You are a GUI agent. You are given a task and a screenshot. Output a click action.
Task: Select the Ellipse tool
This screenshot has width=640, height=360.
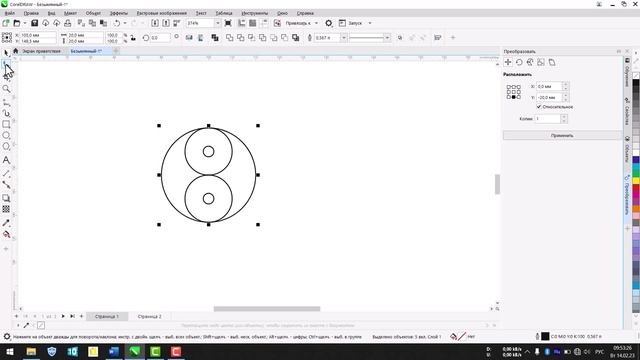pos(6,135)
